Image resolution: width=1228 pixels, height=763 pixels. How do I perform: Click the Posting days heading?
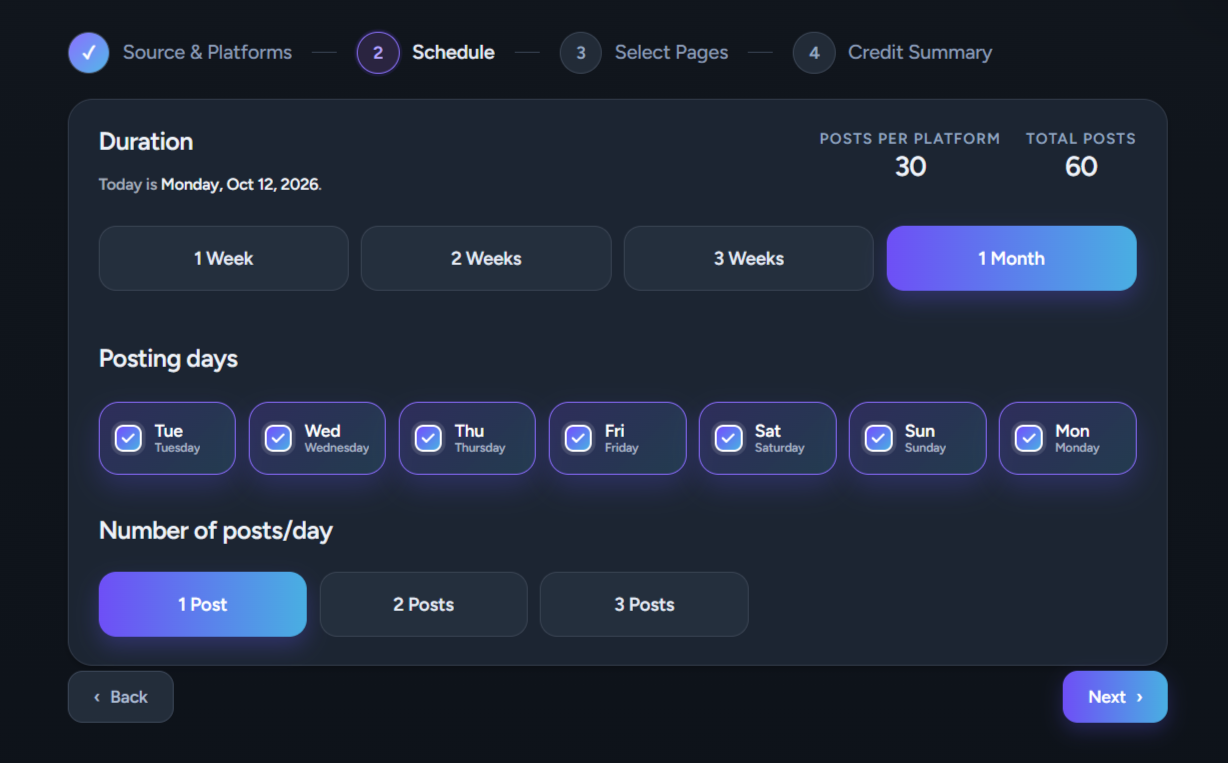(x=168, y=359)
